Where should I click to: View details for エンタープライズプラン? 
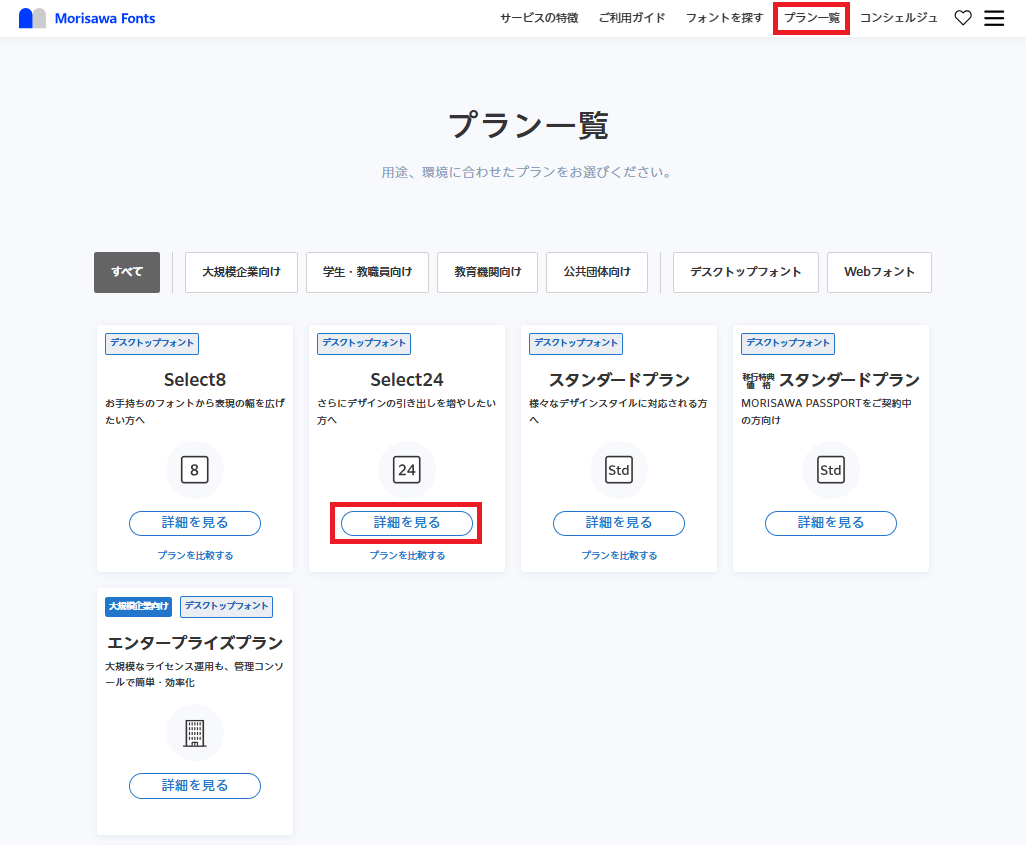195,786
